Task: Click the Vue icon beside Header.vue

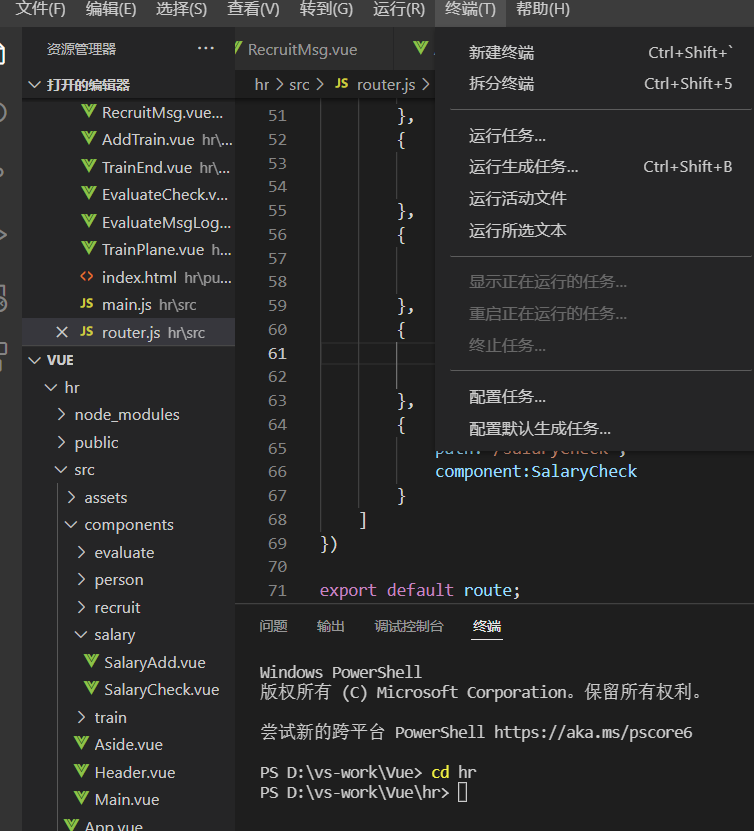Action: point(81,771)
